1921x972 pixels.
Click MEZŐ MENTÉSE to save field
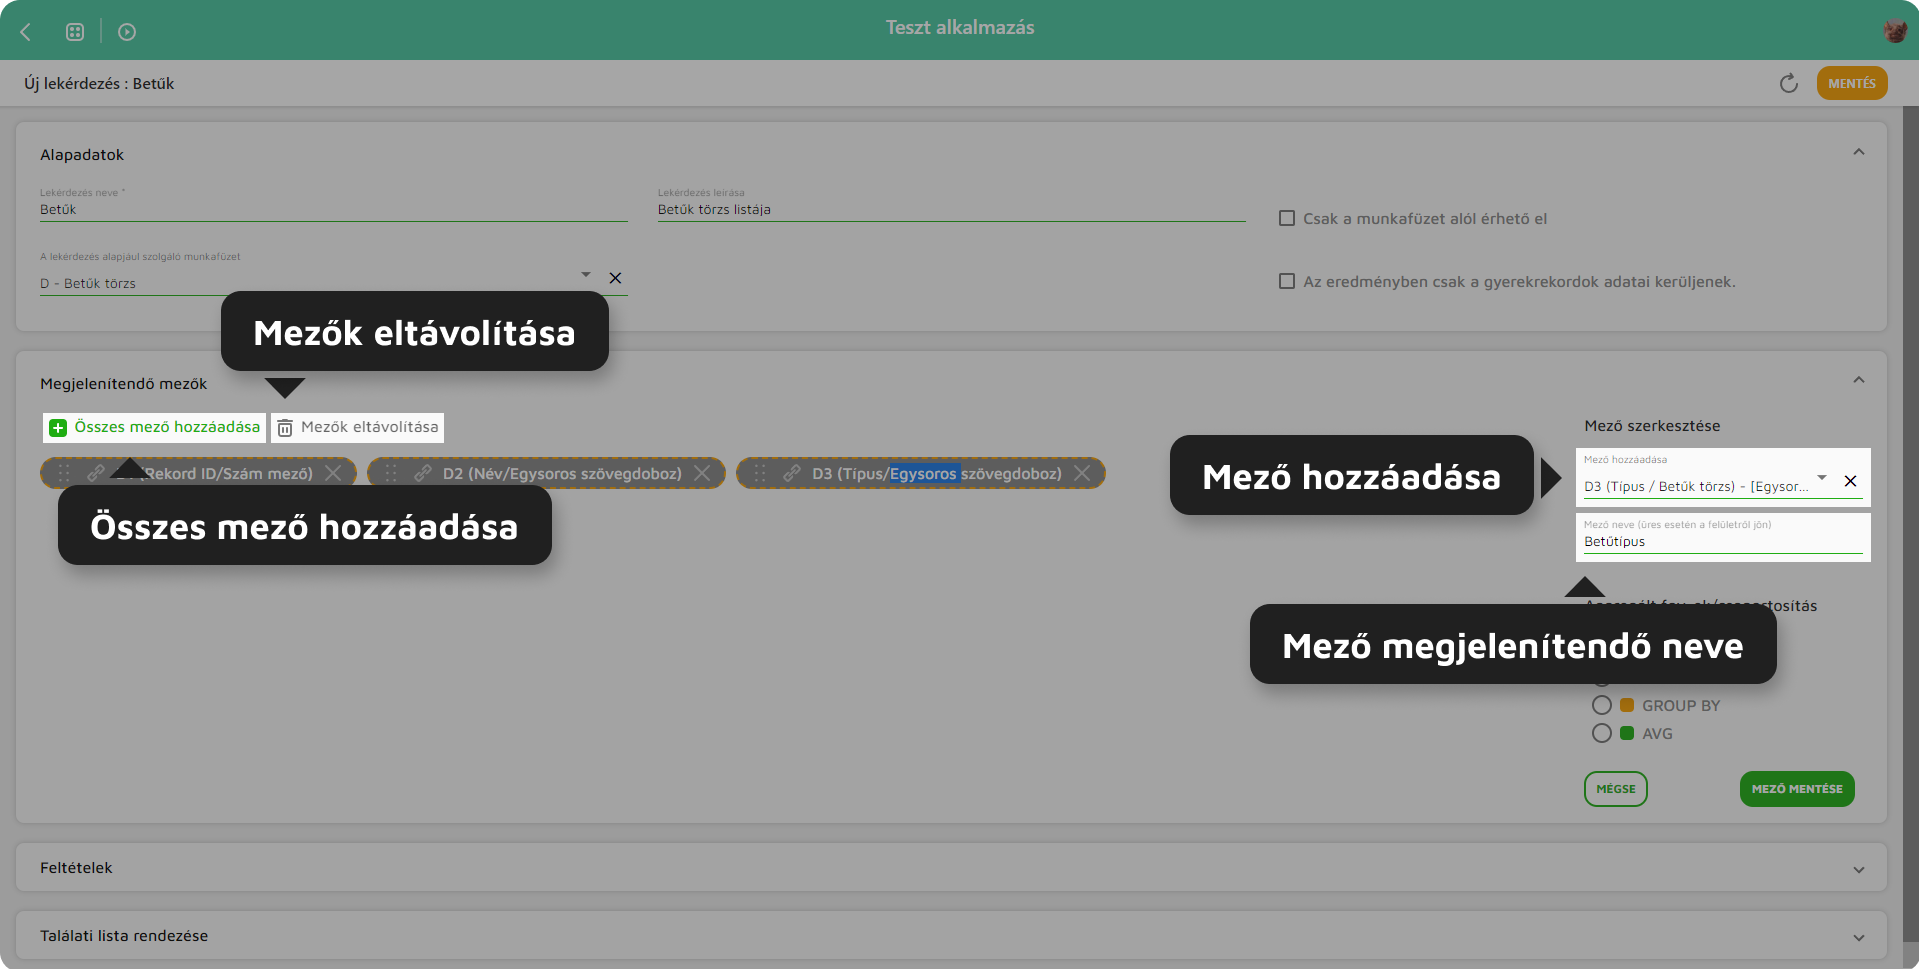(x=1797, y=789)
